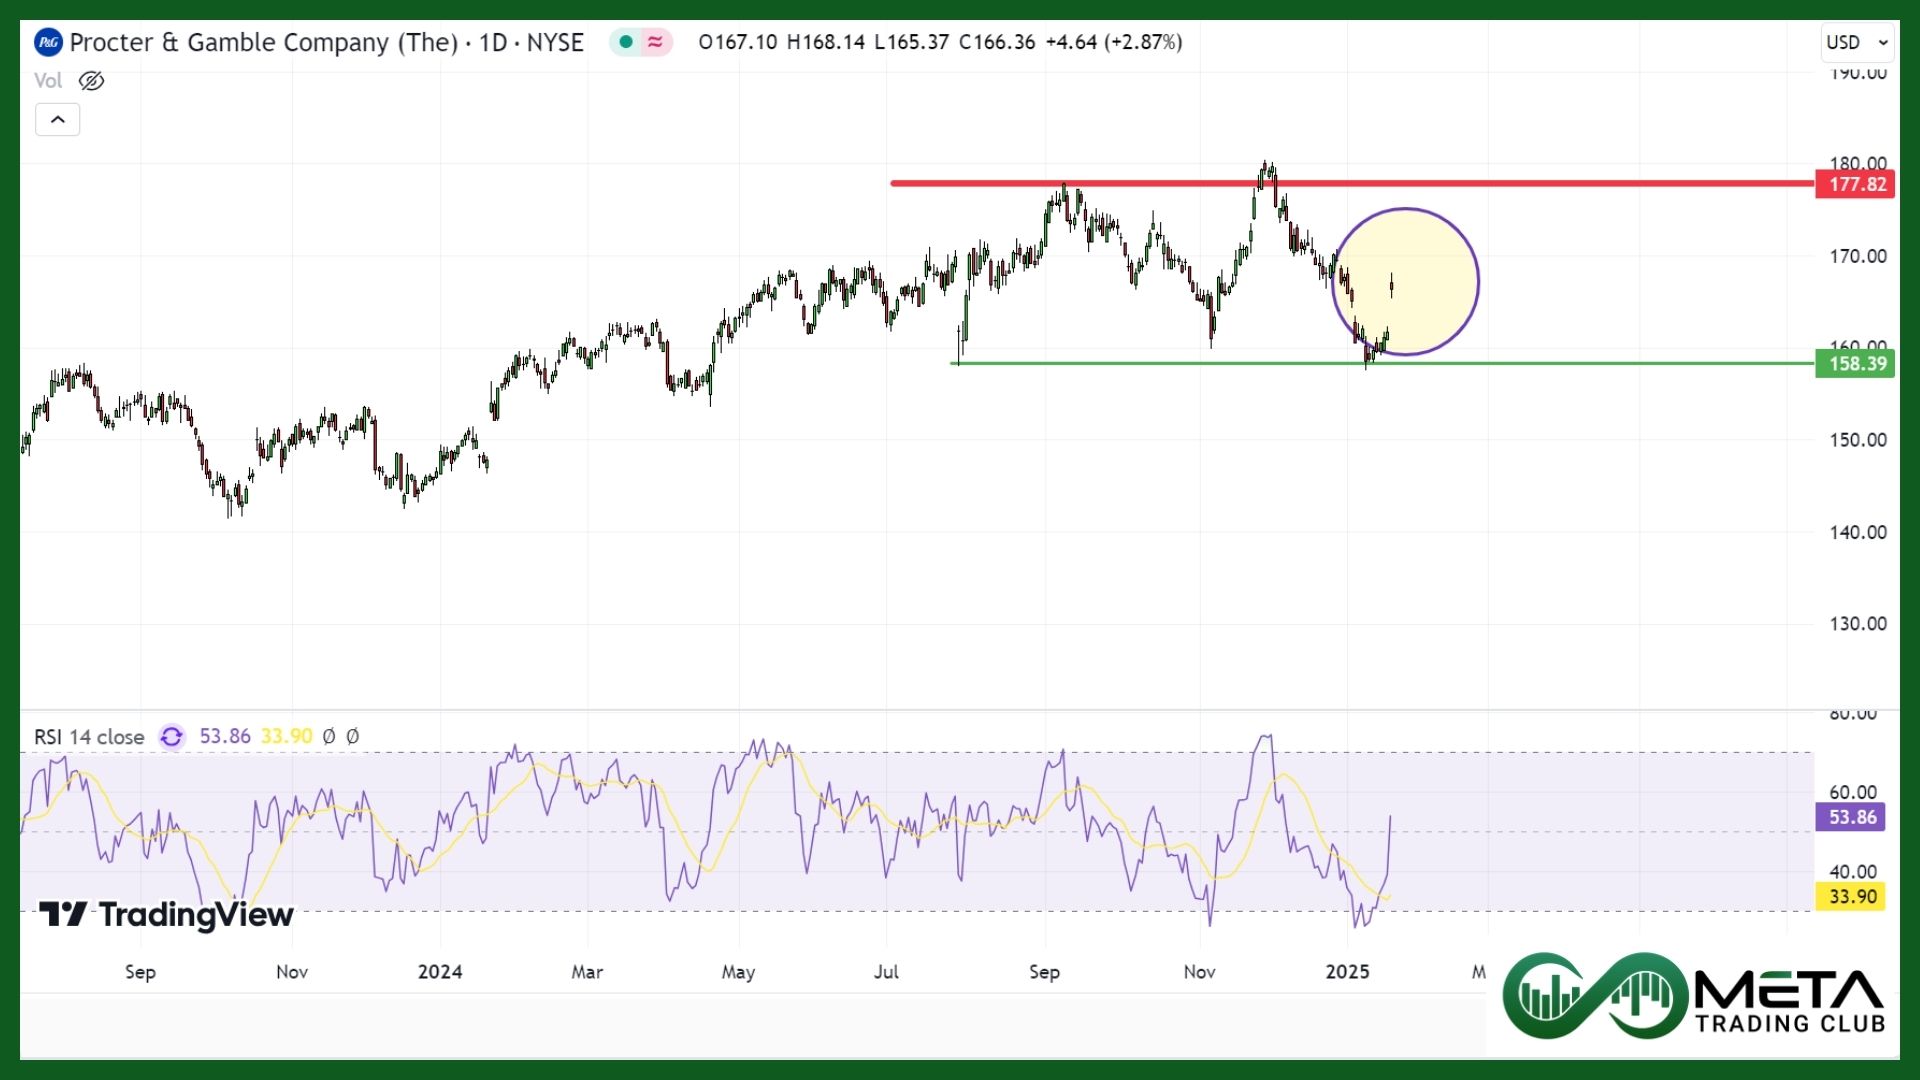Click the pink approximate-data indicator icon
The image size is (1920, 1080).
pos(655,42)
